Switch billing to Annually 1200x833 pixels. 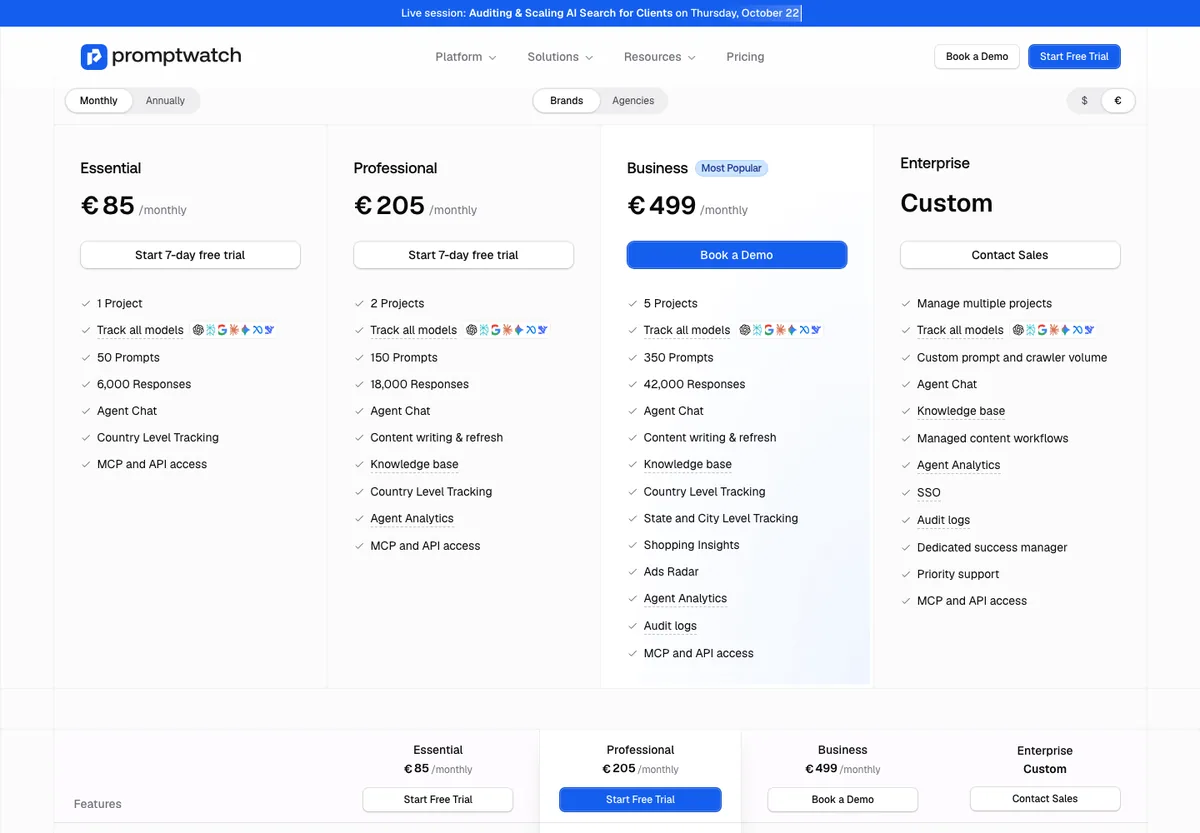(165, 101)
